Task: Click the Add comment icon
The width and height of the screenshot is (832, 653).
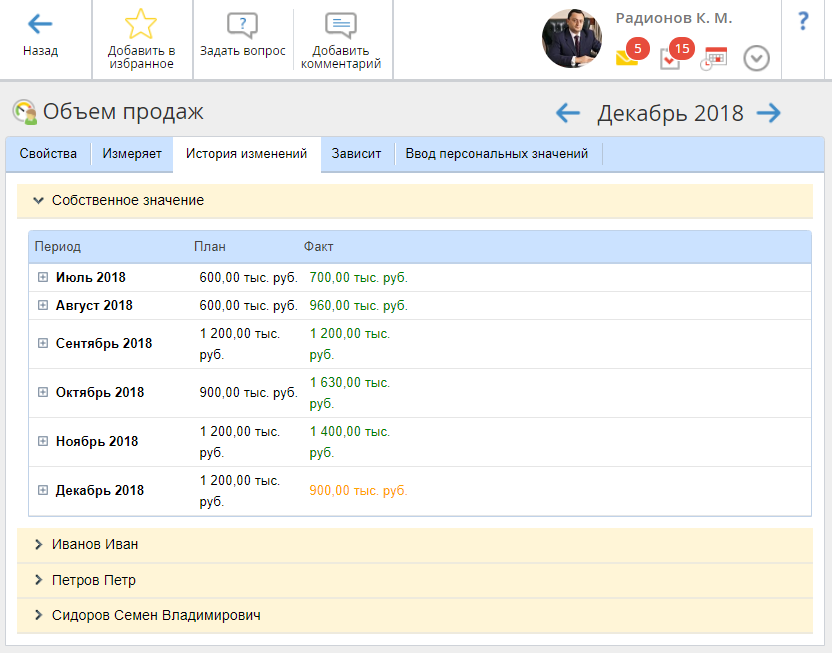Action: click(340, 25)
